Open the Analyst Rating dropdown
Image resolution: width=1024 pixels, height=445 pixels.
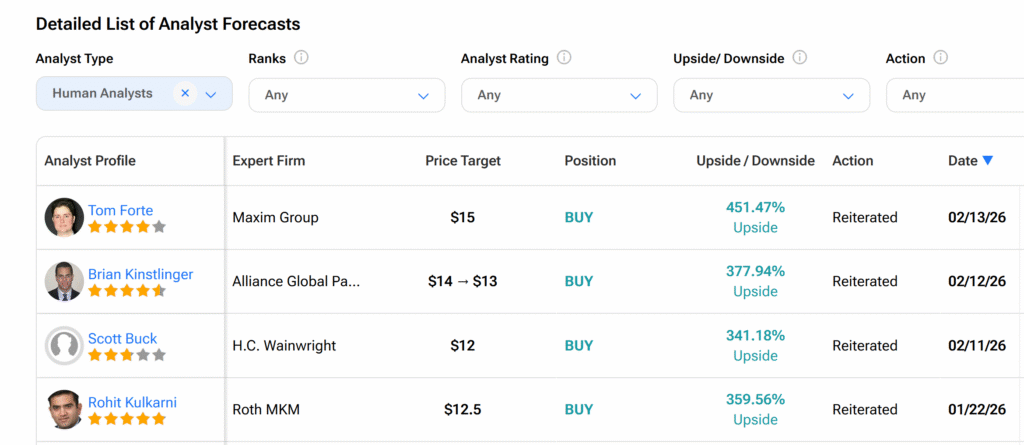[x=559, y=95]
